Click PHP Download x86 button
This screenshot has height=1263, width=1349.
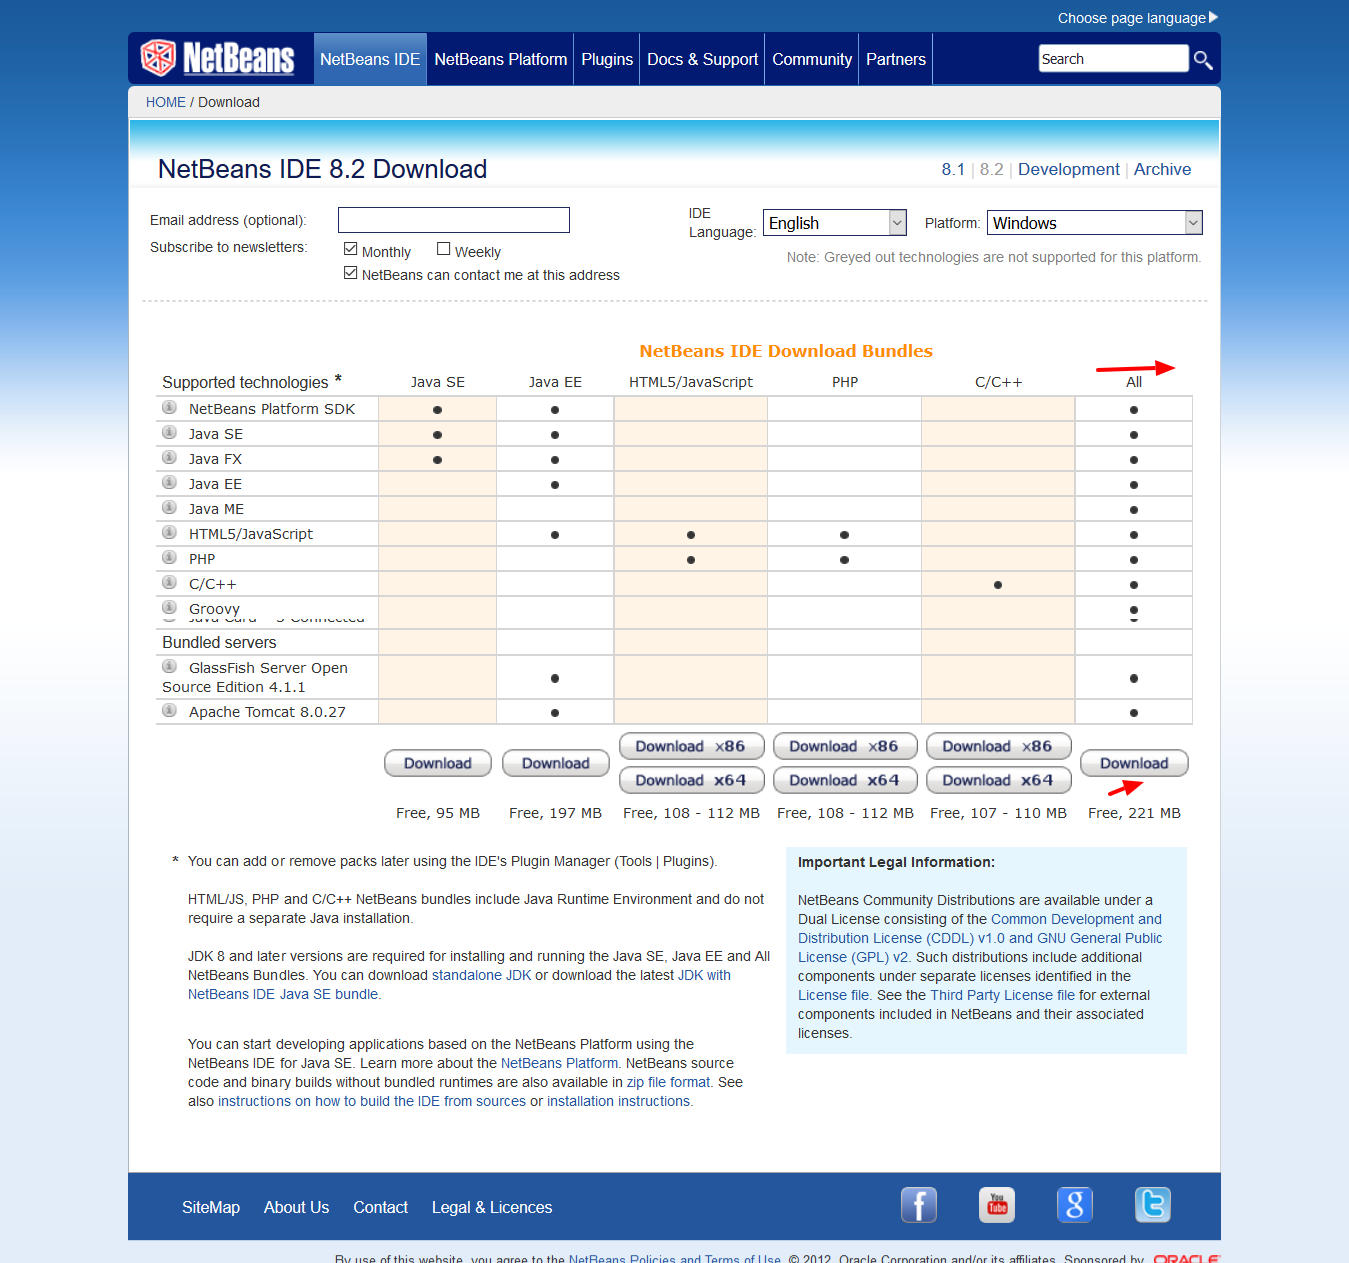[844, 746]
